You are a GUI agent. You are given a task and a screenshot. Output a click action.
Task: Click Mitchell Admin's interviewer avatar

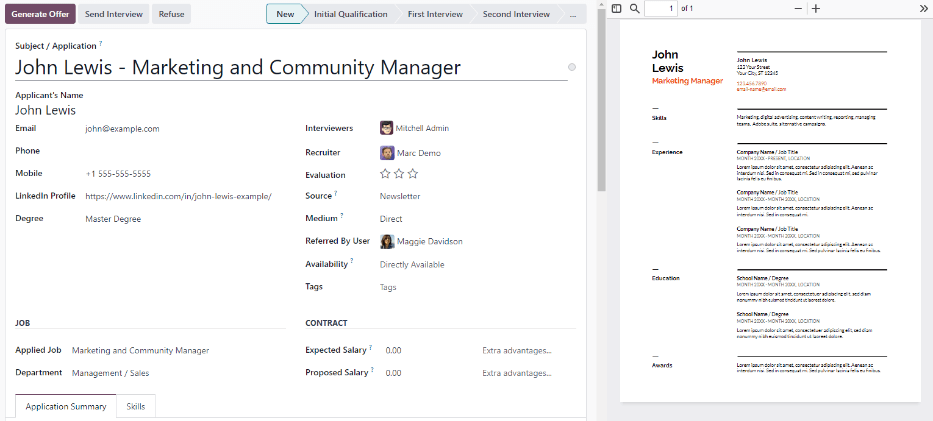click(386, 128)
